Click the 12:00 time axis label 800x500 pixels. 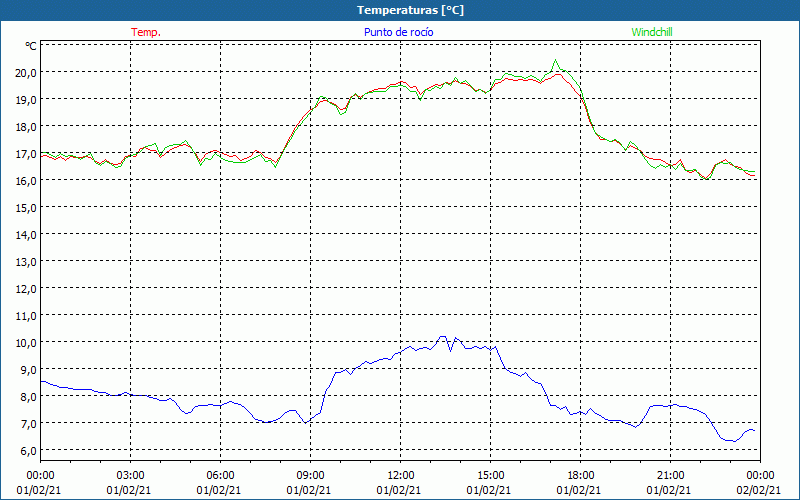point(401,476)
